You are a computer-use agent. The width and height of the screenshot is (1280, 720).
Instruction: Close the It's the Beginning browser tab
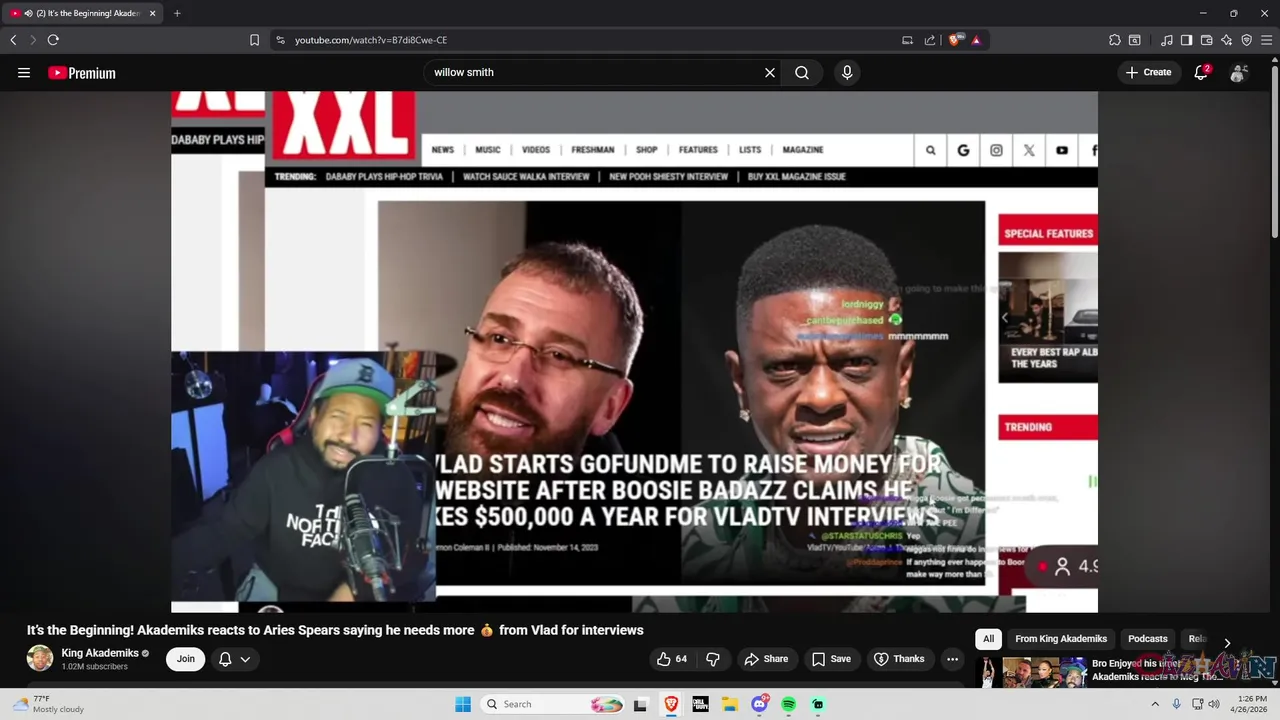click(x=152, y=13)
